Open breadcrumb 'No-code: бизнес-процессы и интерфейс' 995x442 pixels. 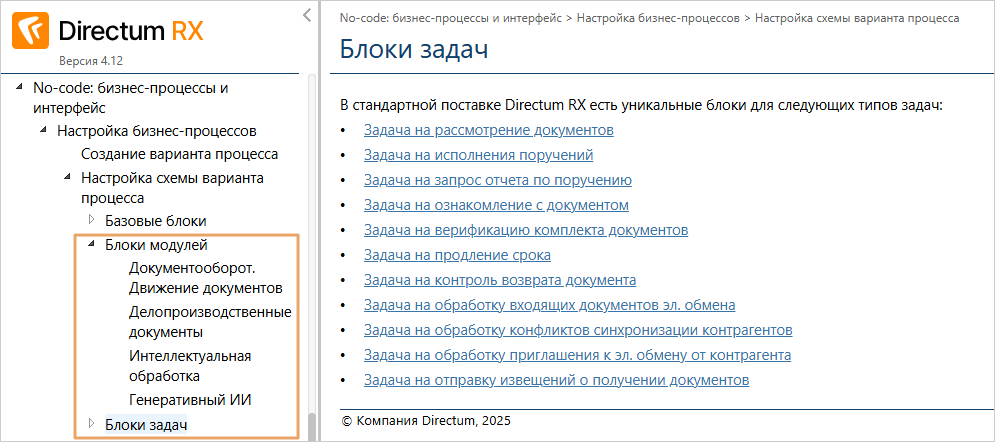pyautogui.click(x=451, y=18)
